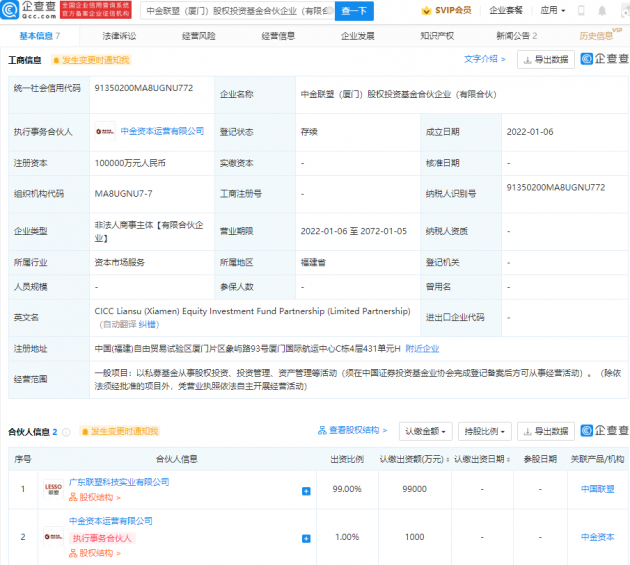Click 发生变更时通知我 beside 合伙人信息
Viewport: 630px width, 565px height.
pyautogui.click(x=120, y=431)
